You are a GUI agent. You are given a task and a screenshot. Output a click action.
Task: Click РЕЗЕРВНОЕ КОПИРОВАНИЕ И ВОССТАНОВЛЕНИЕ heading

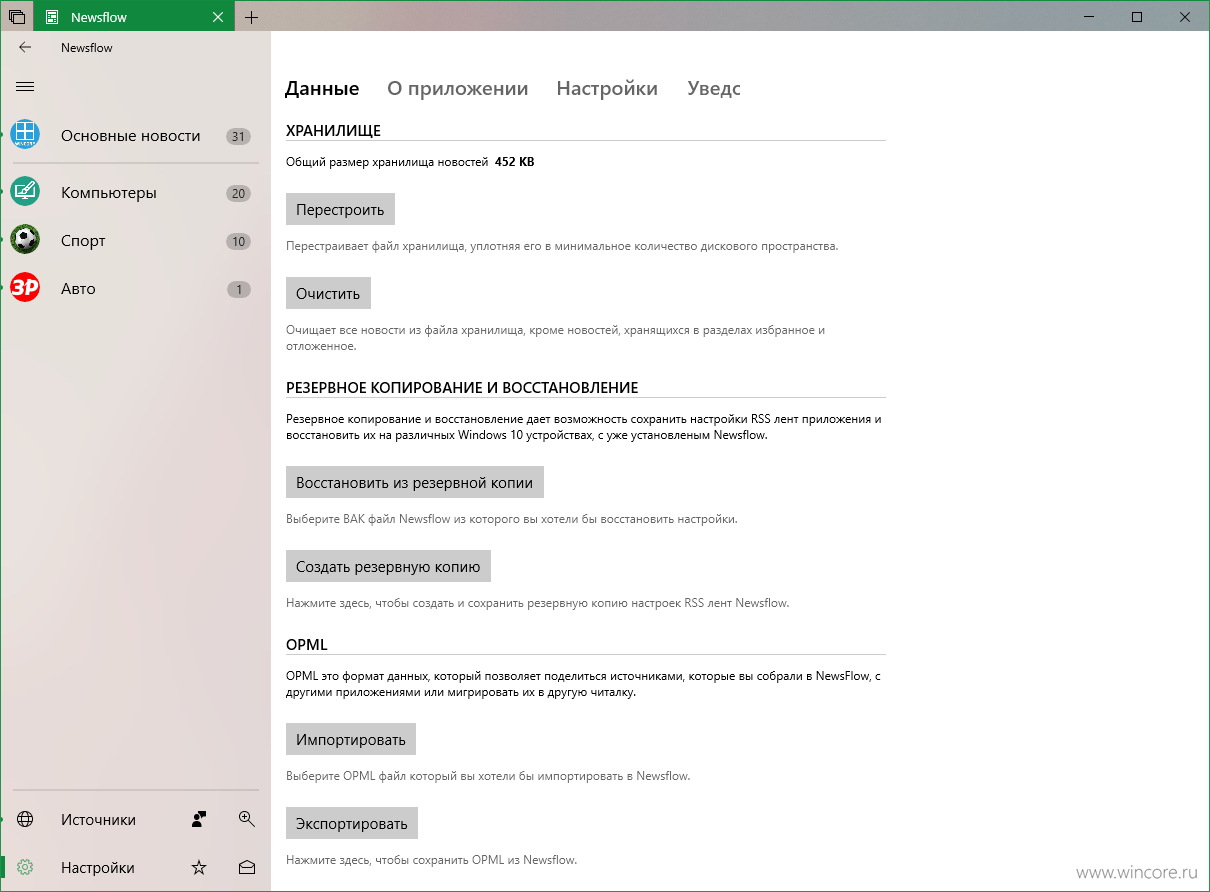pyautogui.click(x=462, y=387)
